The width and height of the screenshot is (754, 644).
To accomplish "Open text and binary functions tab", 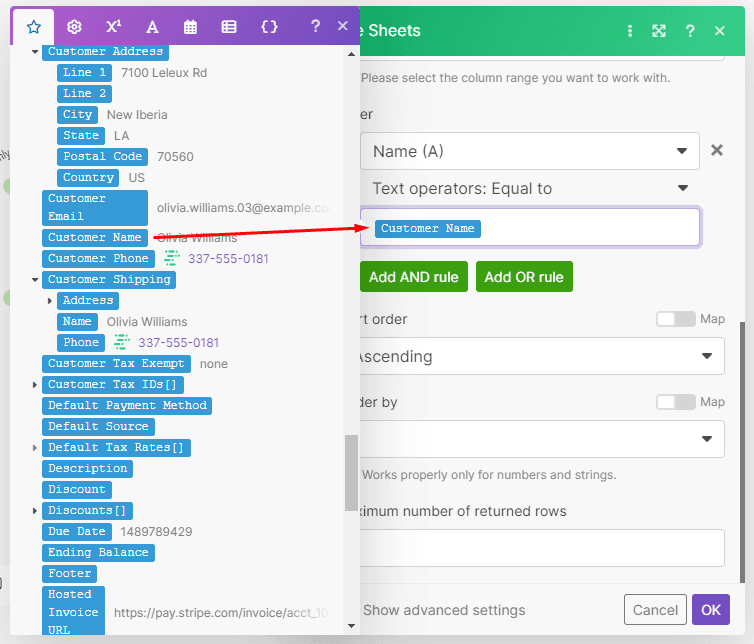I will (152, 27).
